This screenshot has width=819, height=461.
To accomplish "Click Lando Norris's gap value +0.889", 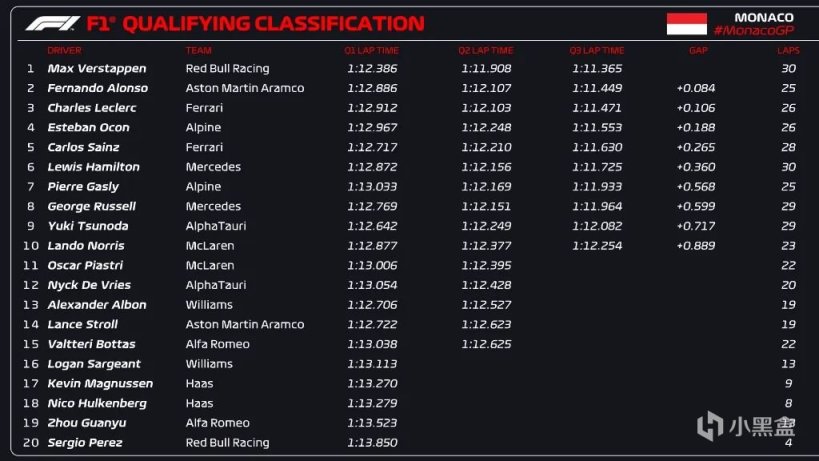I will (695, 246).
